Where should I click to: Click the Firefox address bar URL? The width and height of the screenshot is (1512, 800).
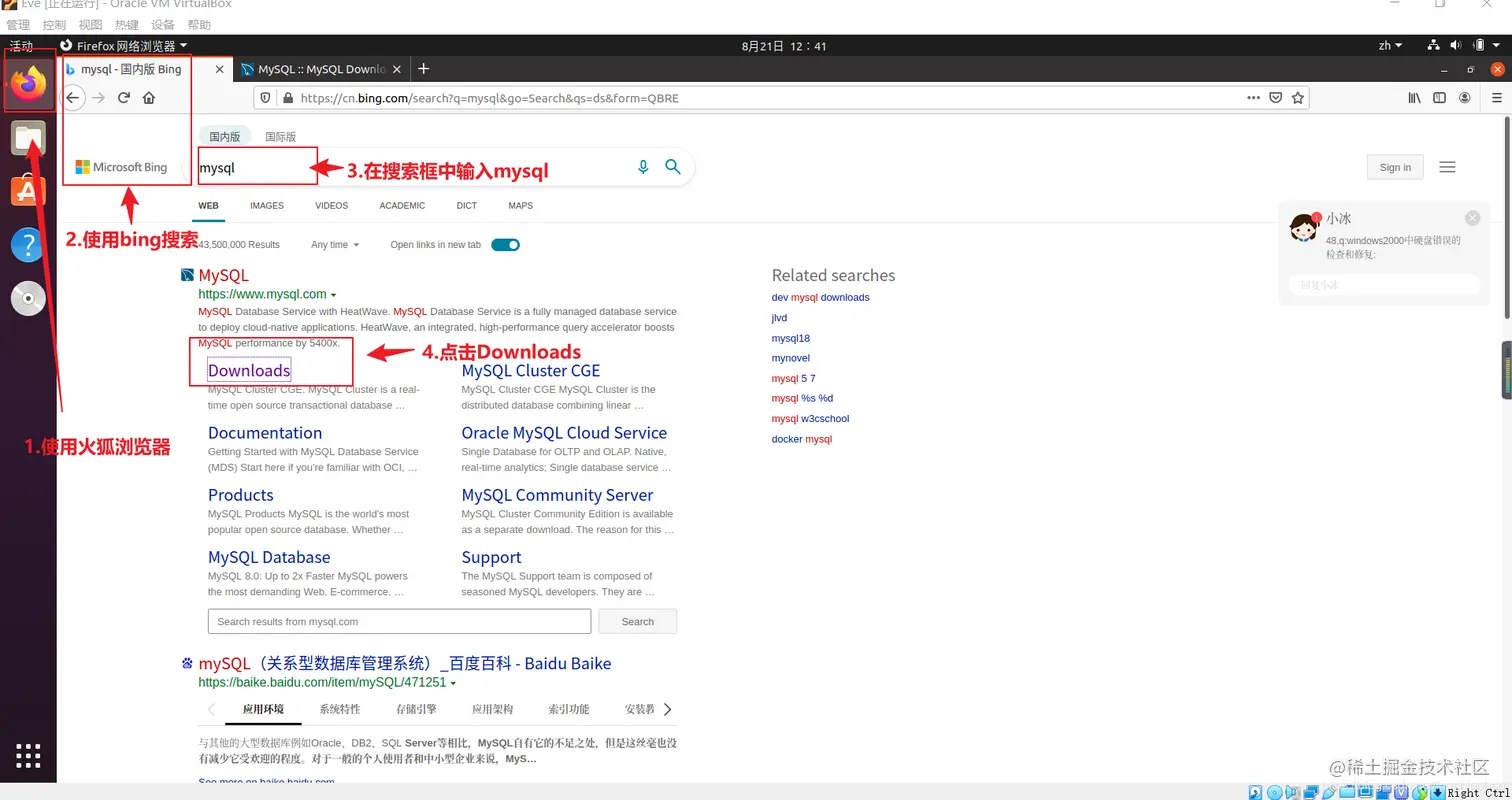tap(490, 98)
